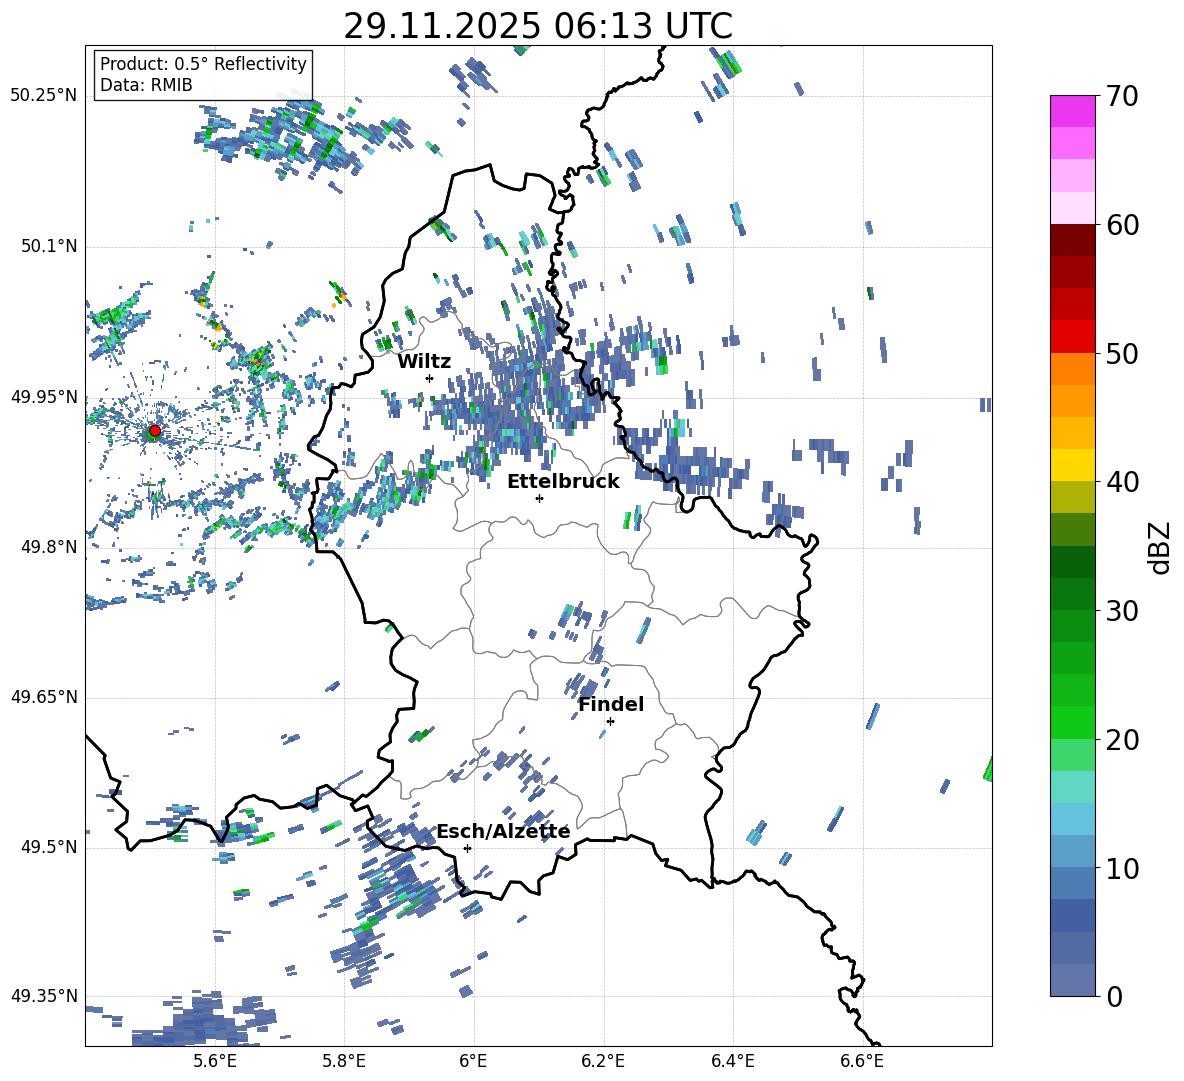Viewport: 1184px width, 1081px height.
Task: Click the Wiltz station cross marker
Action: pyautogui.click(x=430, y=378)
